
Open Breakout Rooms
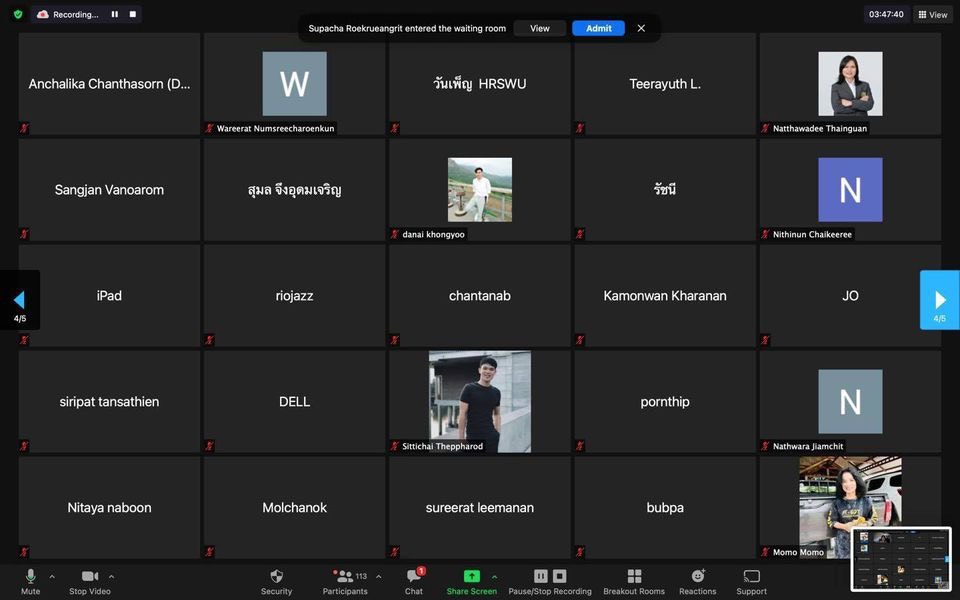pos(633,577)
